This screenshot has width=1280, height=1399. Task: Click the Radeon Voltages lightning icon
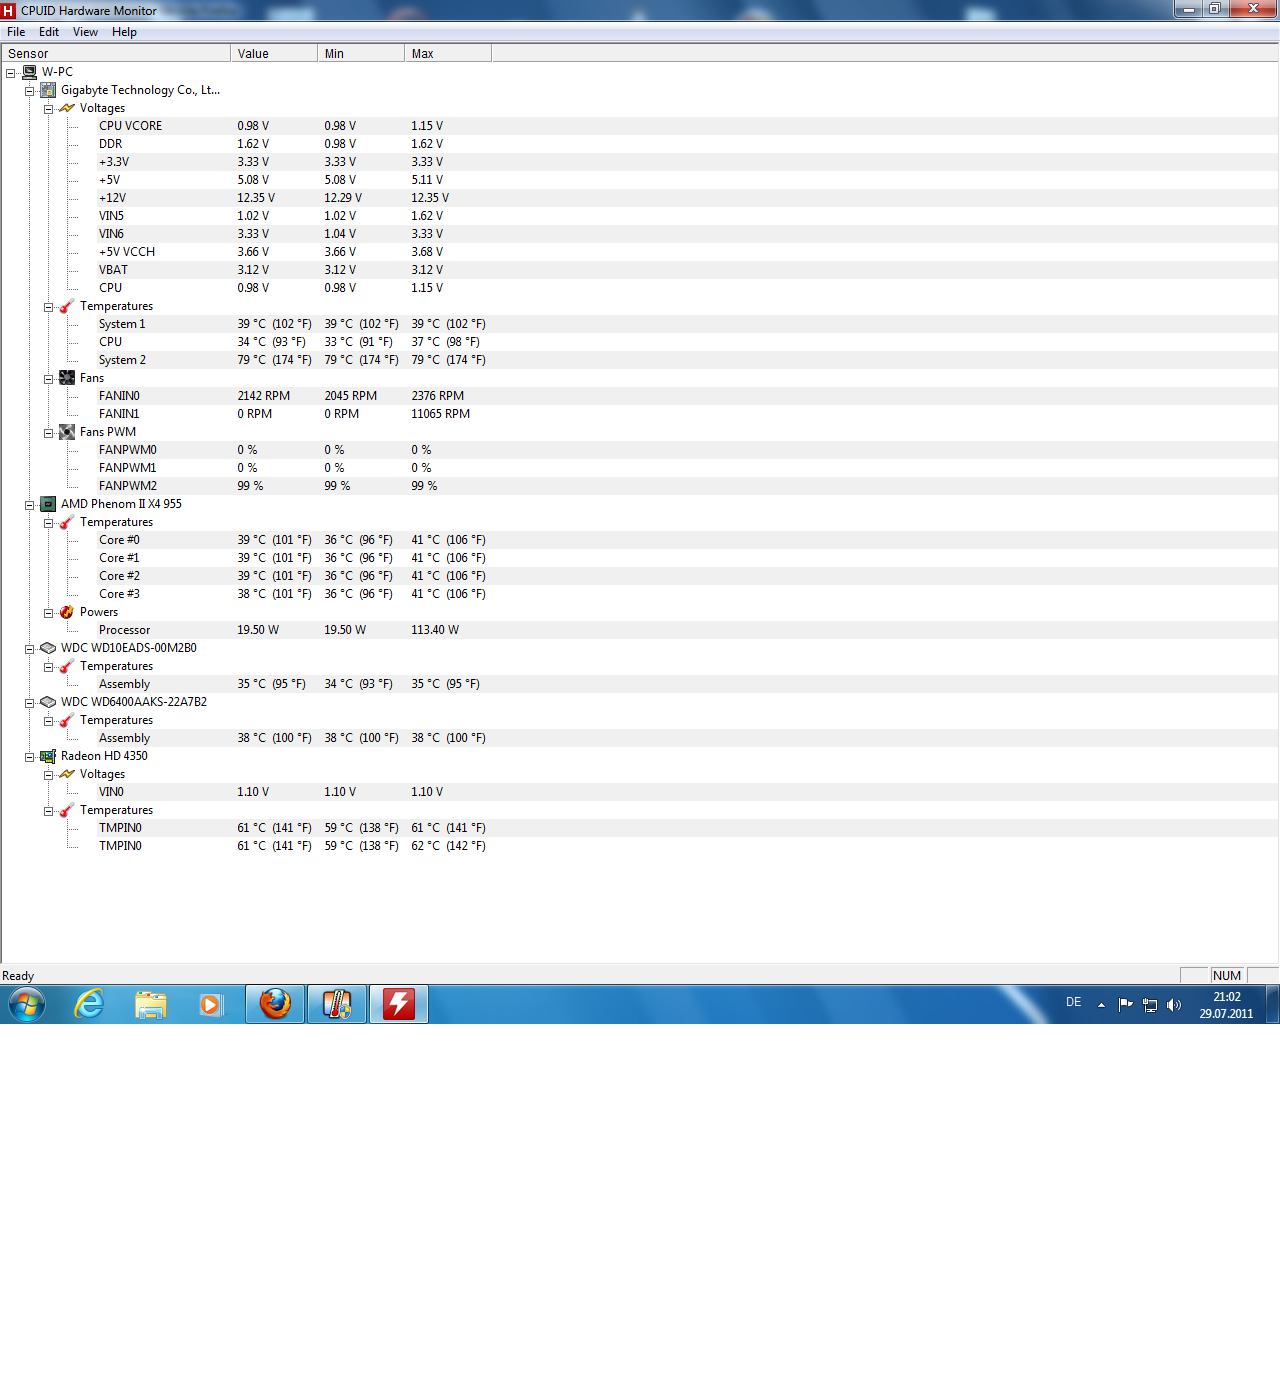pyautogui.click(x=67, y=774)
